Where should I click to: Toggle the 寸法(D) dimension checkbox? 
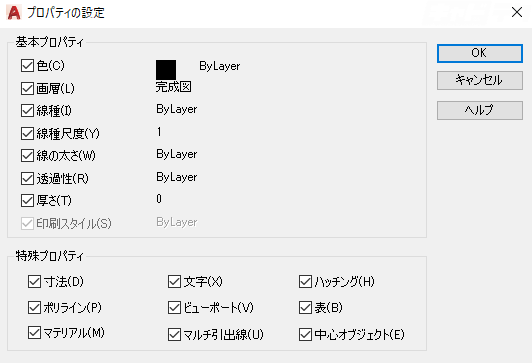tap(34, 281)
